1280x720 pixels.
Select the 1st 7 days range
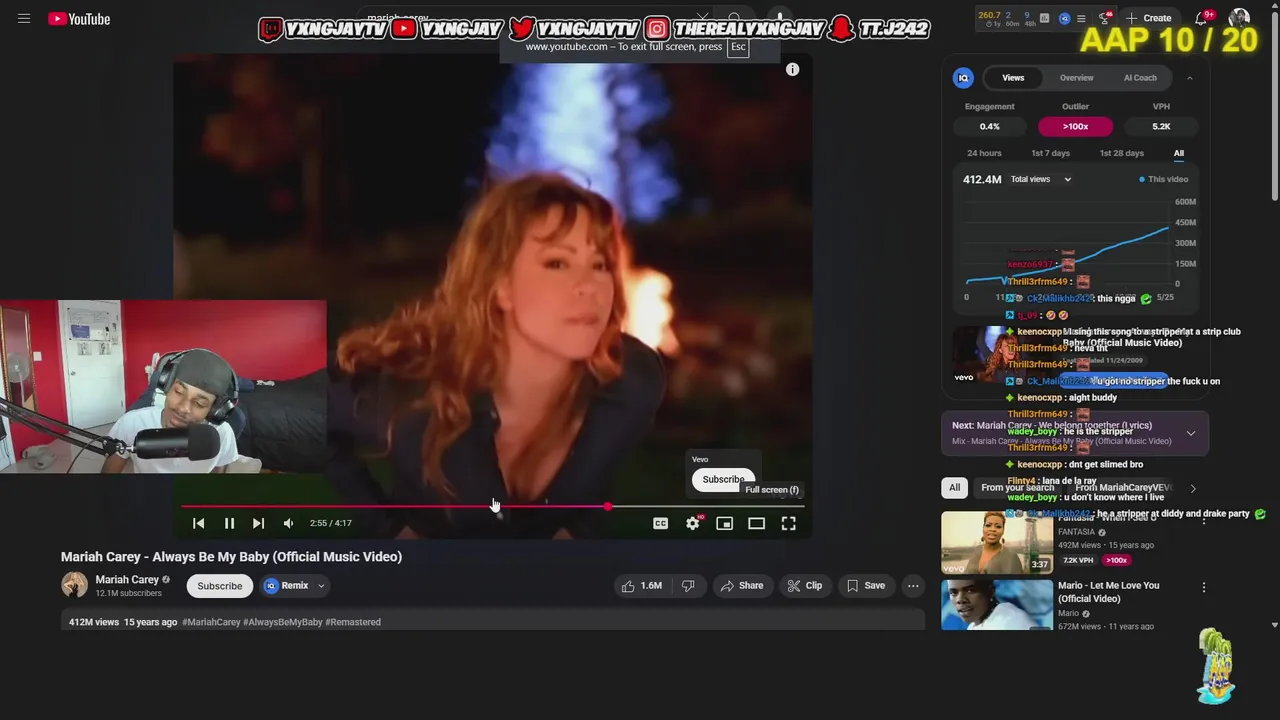pyautogui.click(x=1050, y=153)
